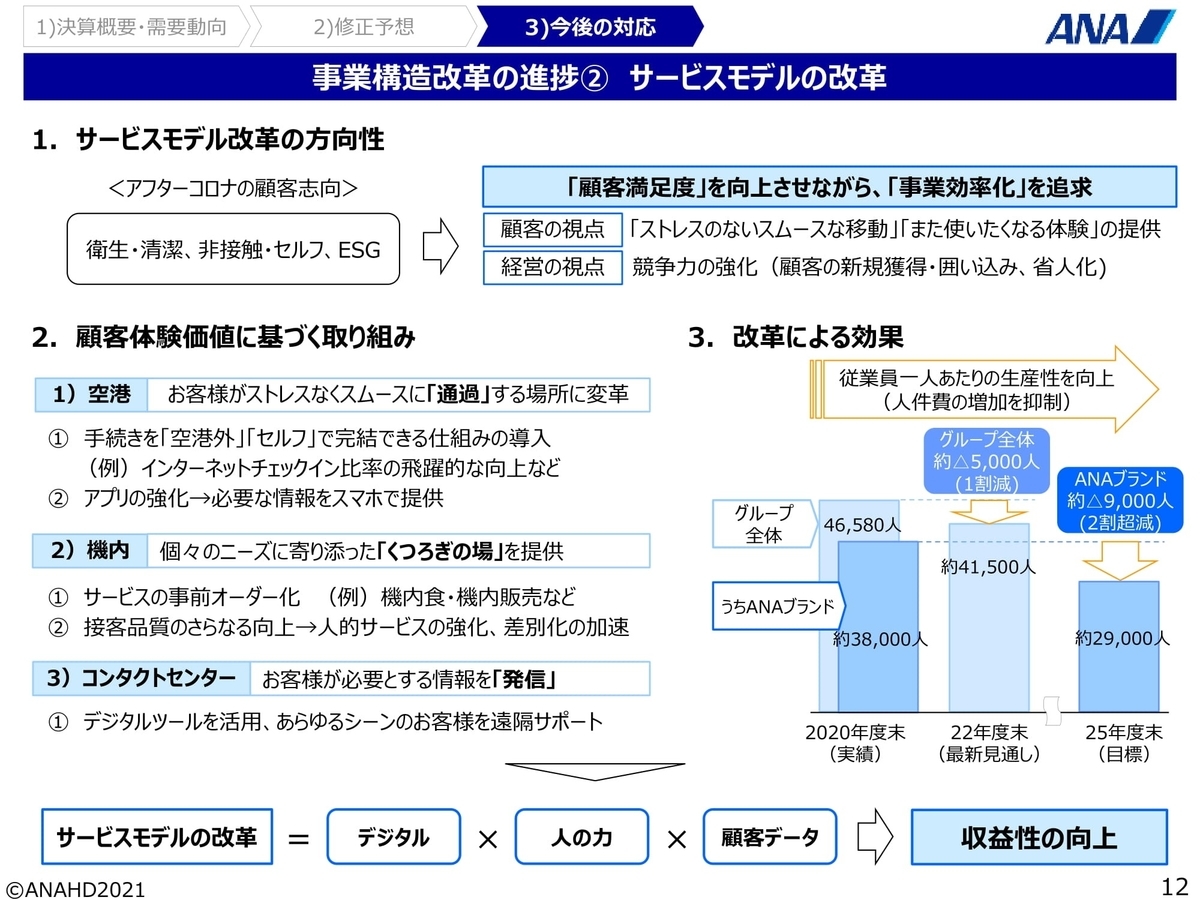The height and width of the screenshot is (900, 1200).
Task: Click the うちANAブランド chart label
Action: [779, 606]
